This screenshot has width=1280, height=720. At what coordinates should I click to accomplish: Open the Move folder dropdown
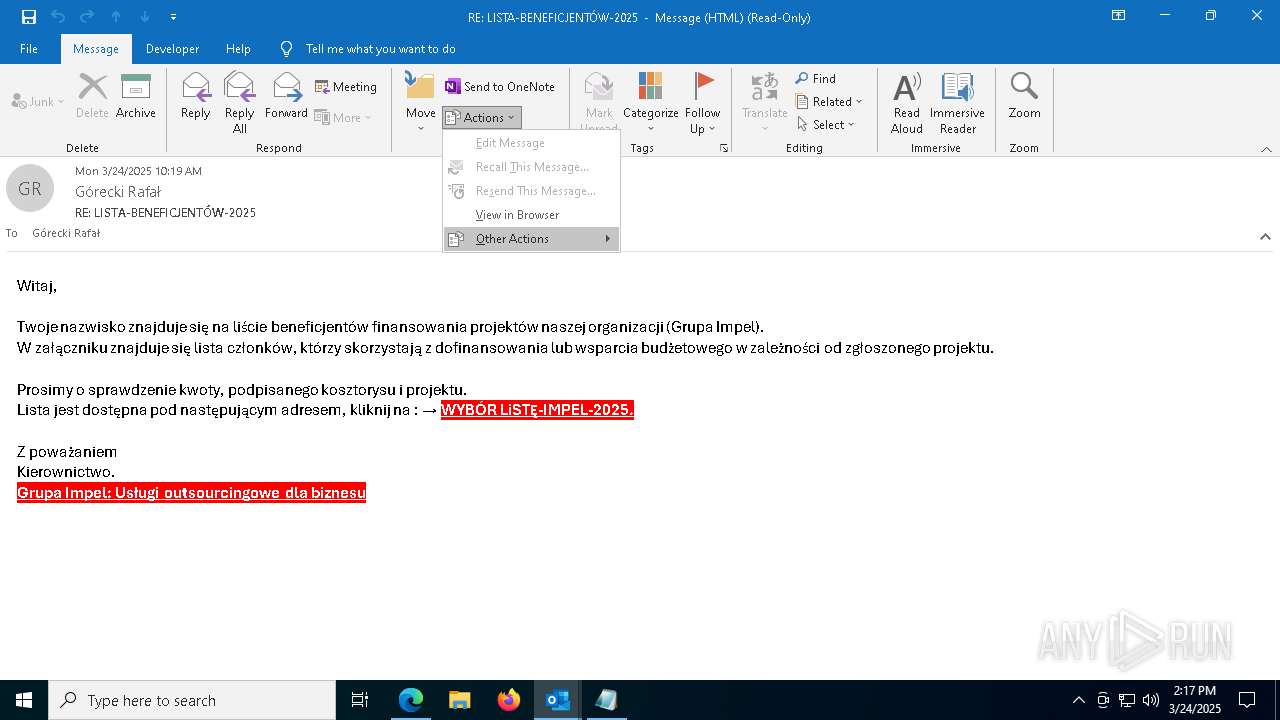pos(420,102)
